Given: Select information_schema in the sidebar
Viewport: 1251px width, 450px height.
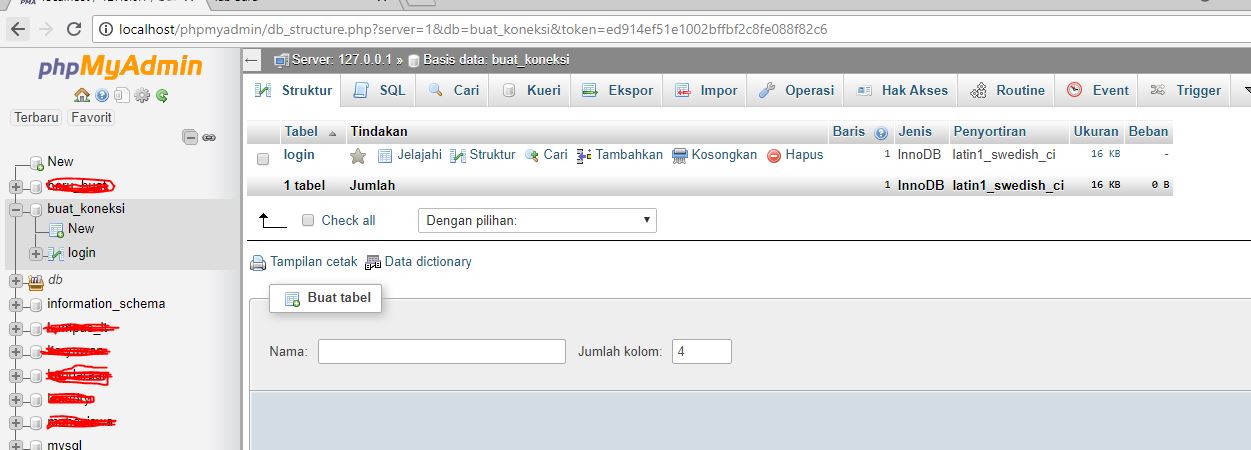Looking at the screenshot, I should pos(106,304).
